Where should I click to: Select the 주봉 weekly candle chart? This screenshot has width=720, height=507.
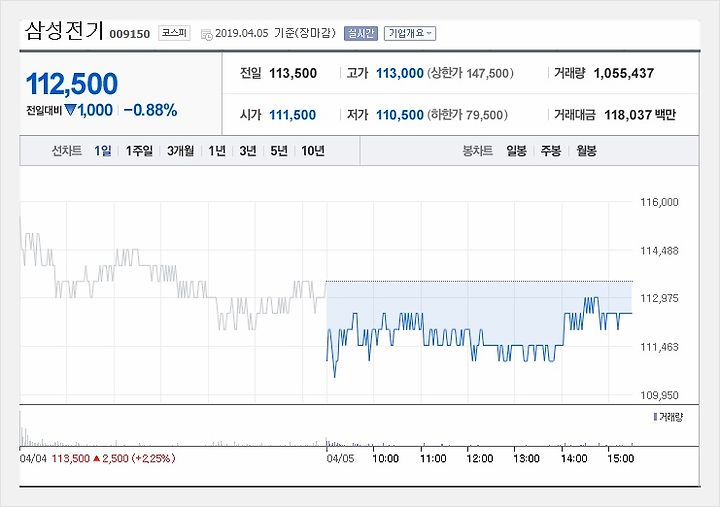pyautogui.click(x=551, y=151)
